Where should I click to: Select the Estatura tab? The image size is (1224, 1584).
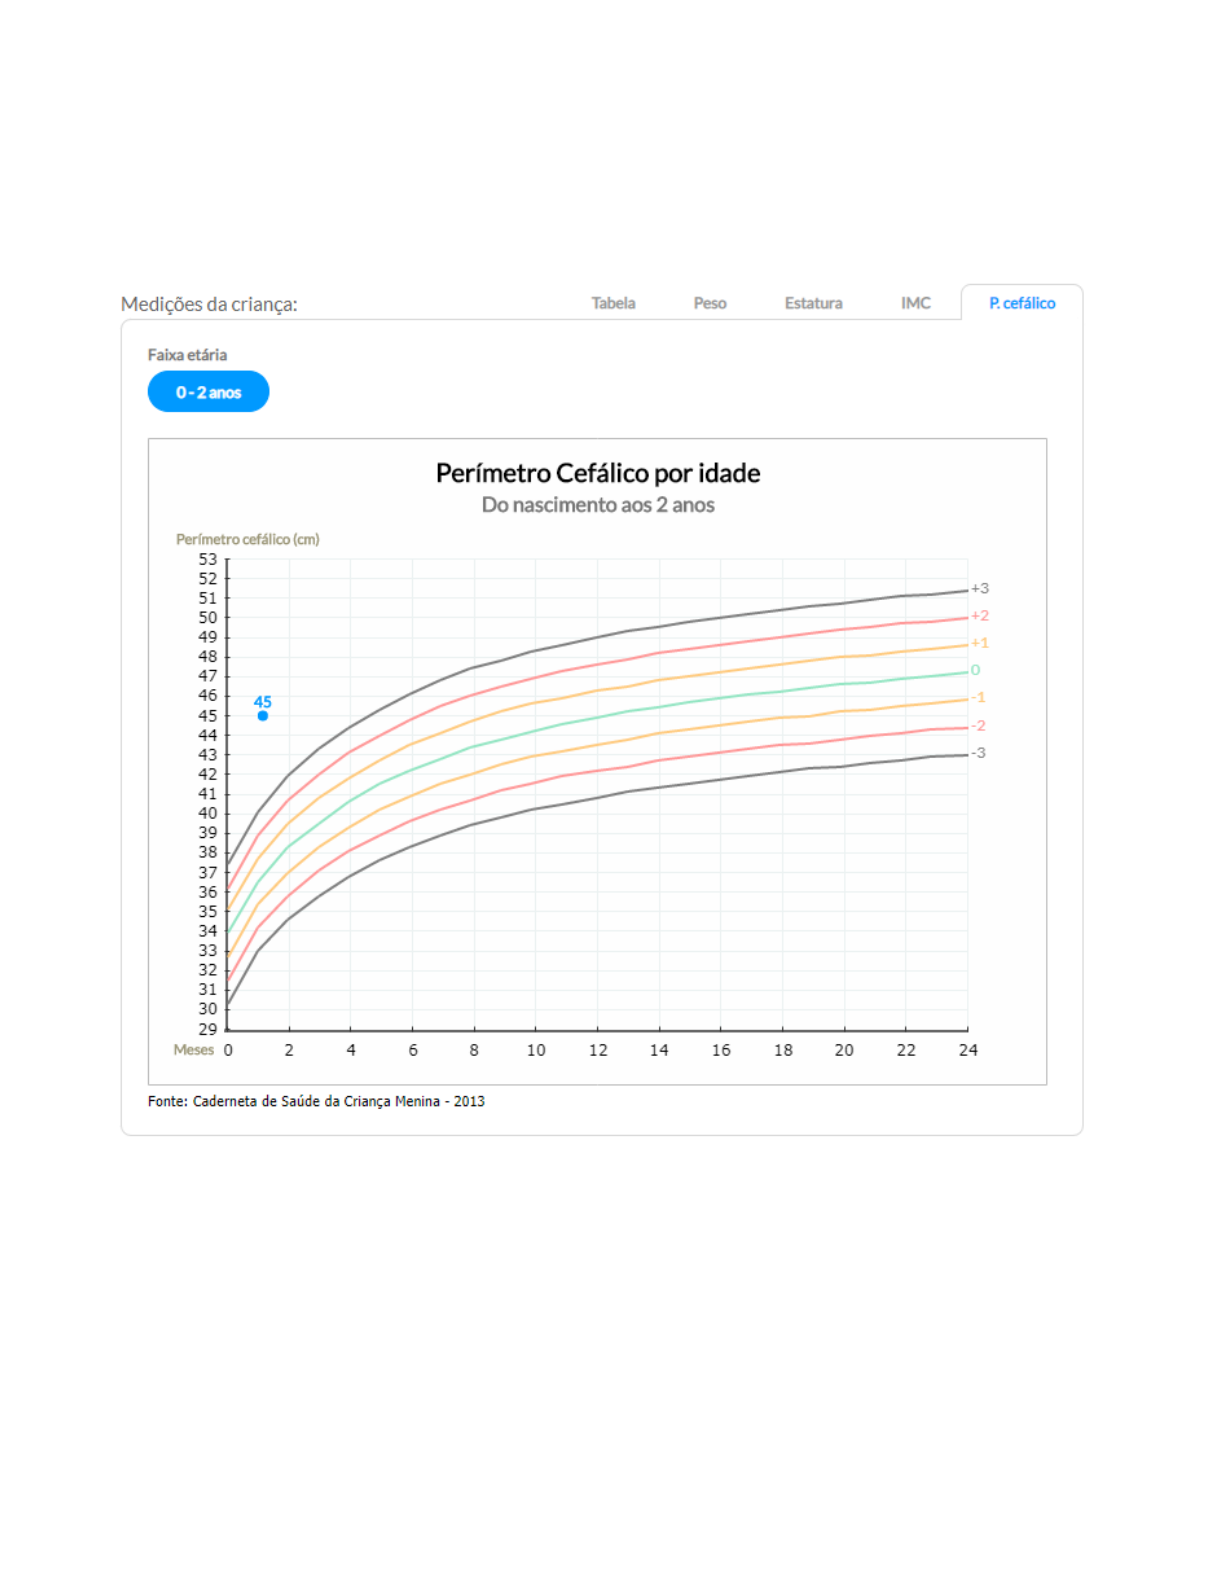pos(813,303)
